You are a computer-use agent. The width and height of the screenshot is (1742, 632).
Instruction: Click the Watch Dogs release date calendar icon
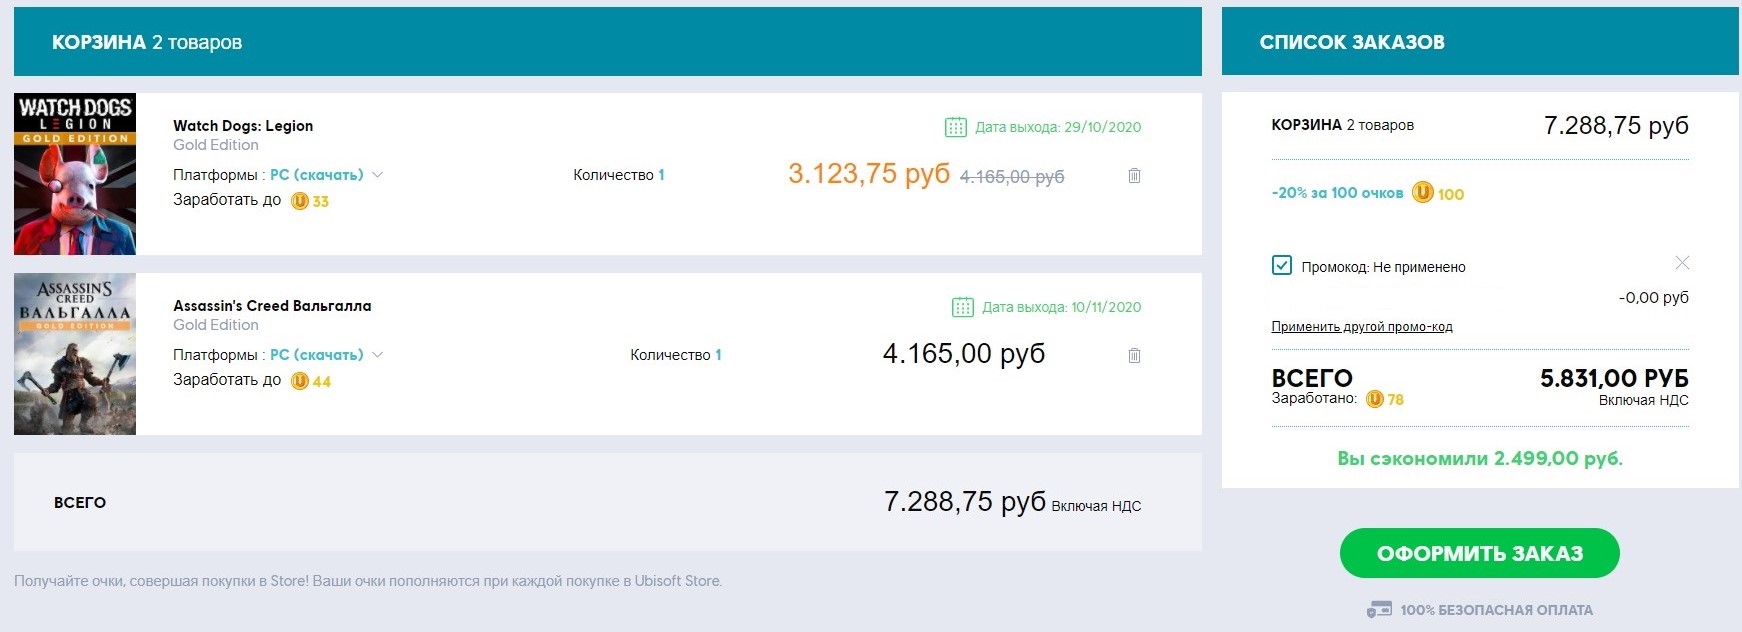tap(955, 127)
